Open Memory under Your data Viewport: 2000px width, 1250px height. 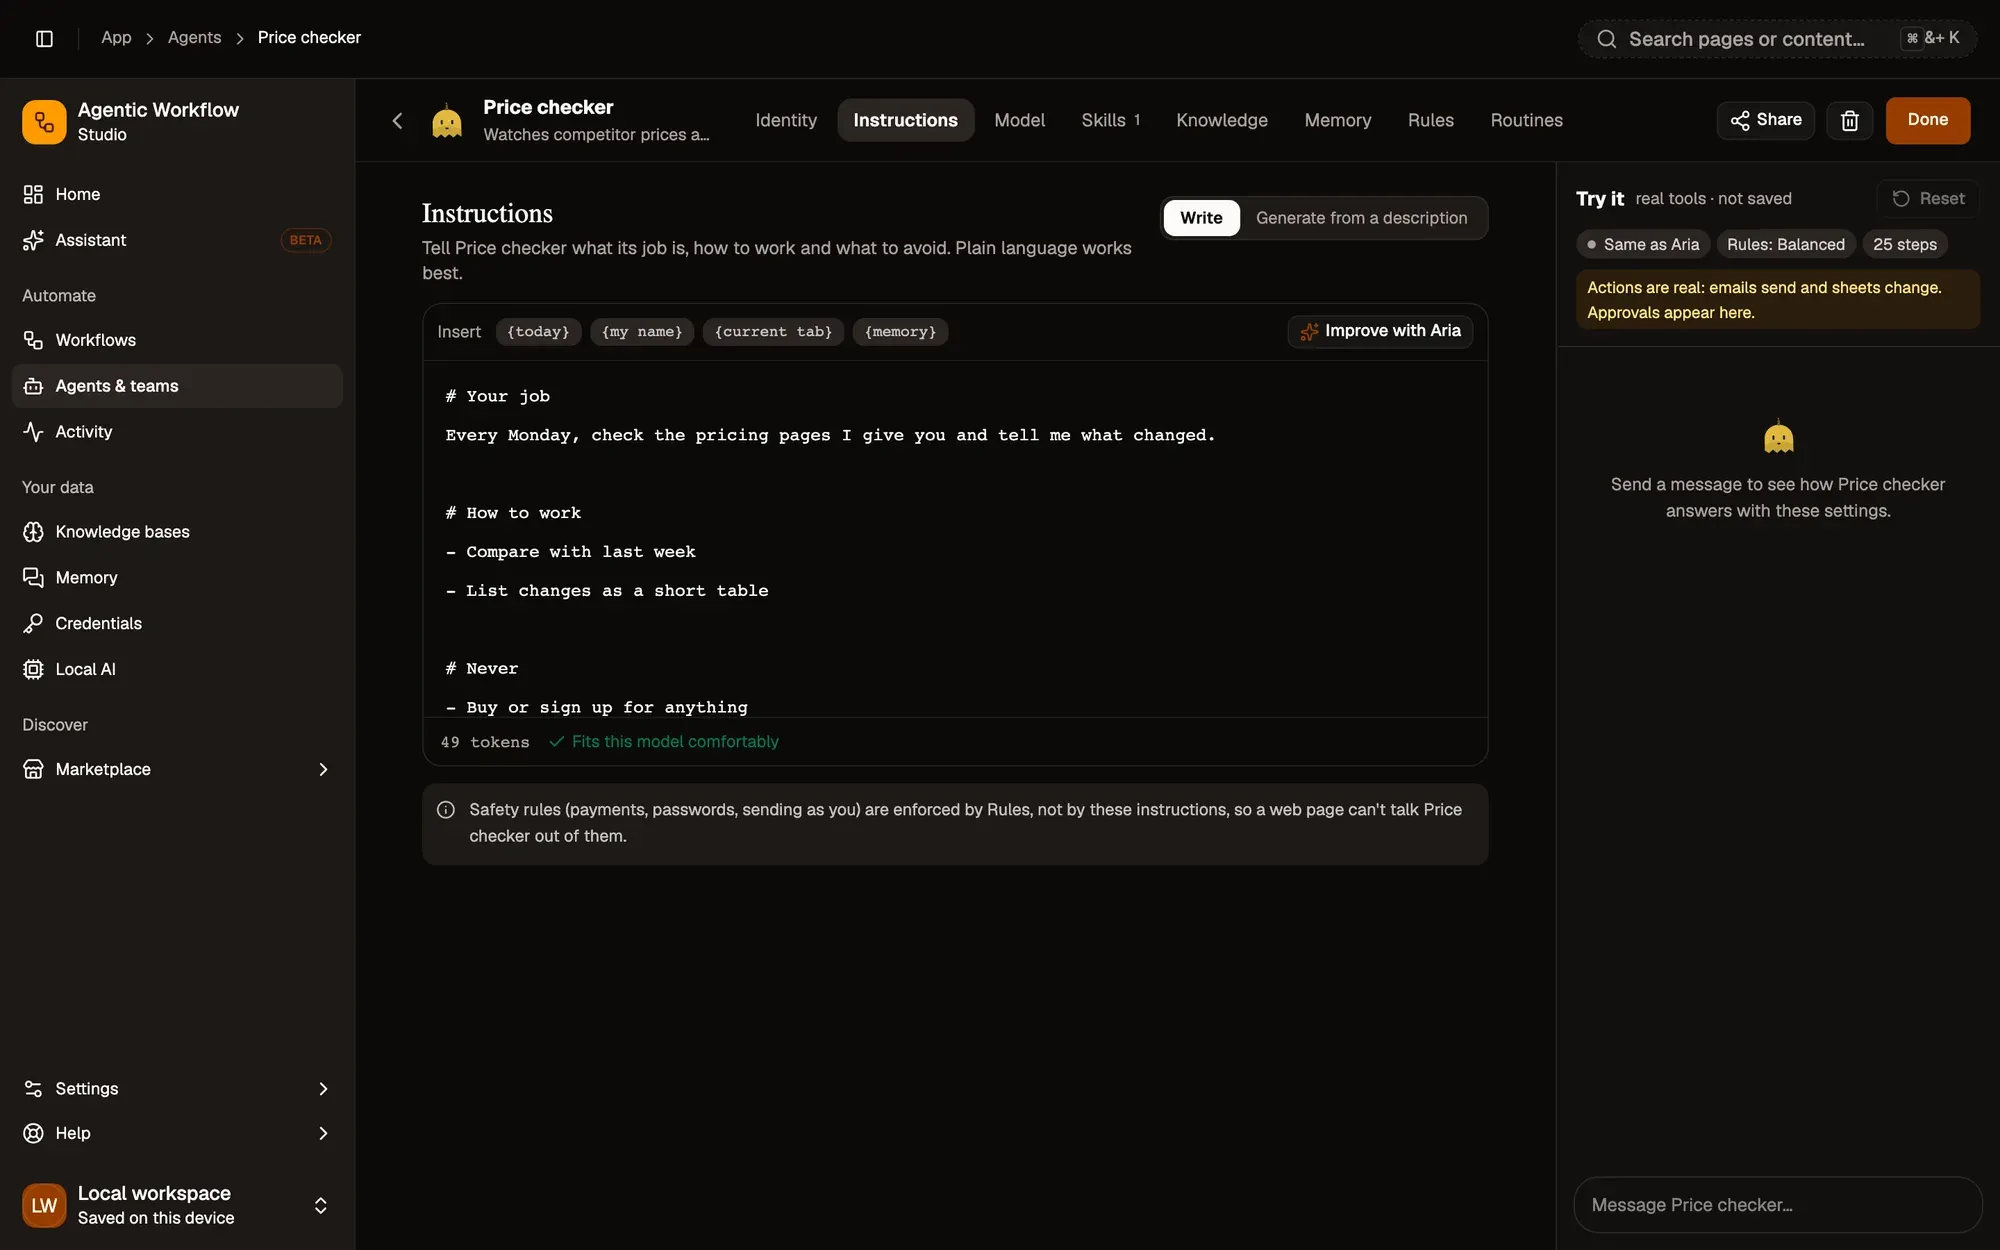[x=177, y=578]
